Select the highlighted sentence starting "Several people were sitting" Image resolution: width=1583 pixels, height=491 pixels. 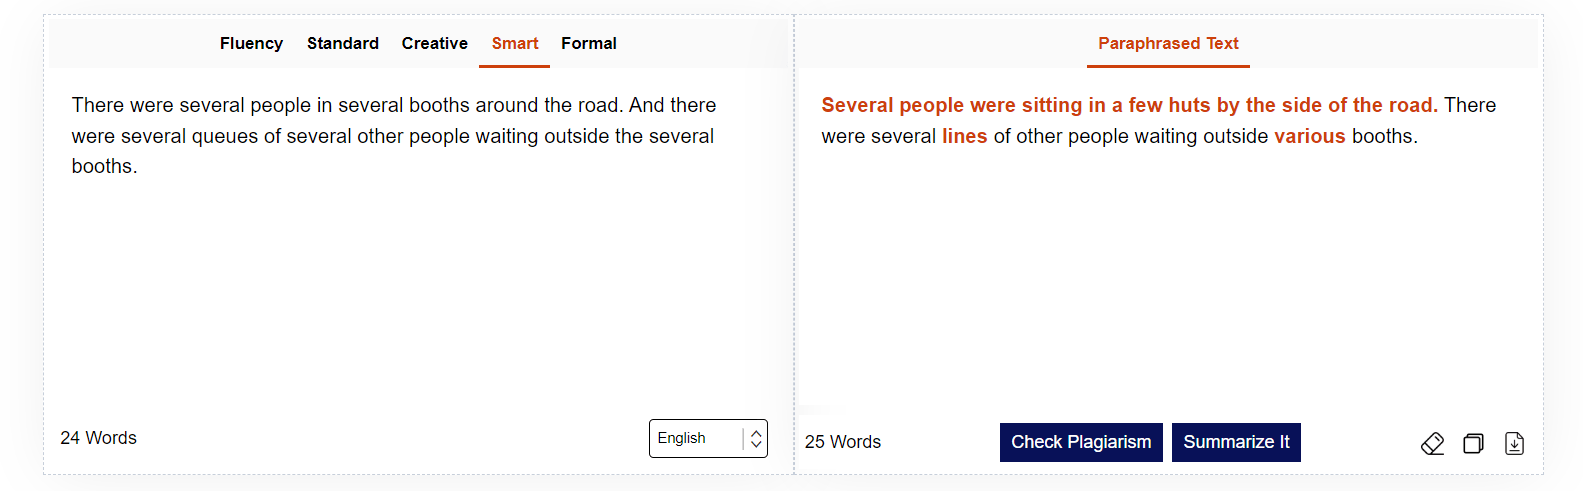[x=1129, y=105]
